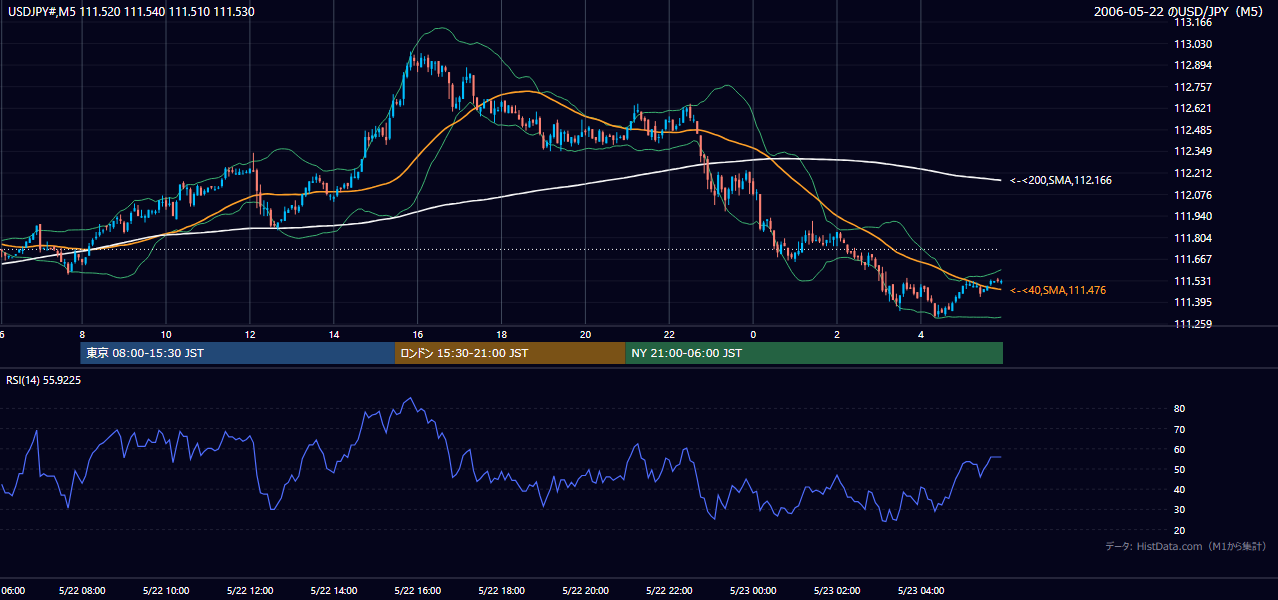Click price axis label 112.485
The image size is (1278, 600).
[x=1192, y=130]
